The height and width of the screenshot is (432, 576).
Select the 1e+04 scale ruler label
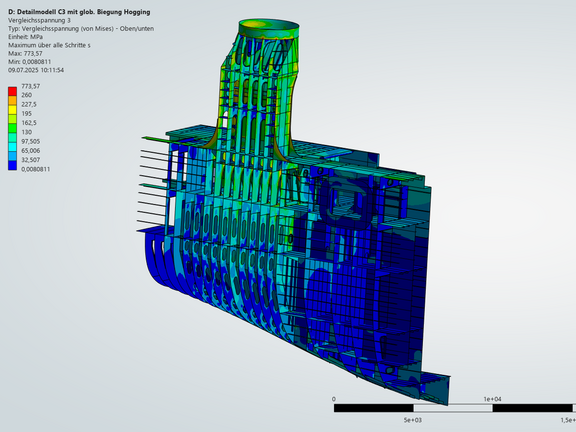(x=492, y=399)
